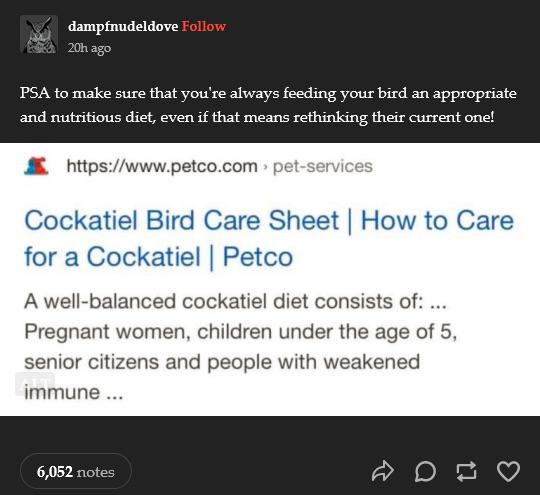Open replies with the speech bubble icon
The height and width of the screenshot is (495, 540).
[x=425, y=471]
